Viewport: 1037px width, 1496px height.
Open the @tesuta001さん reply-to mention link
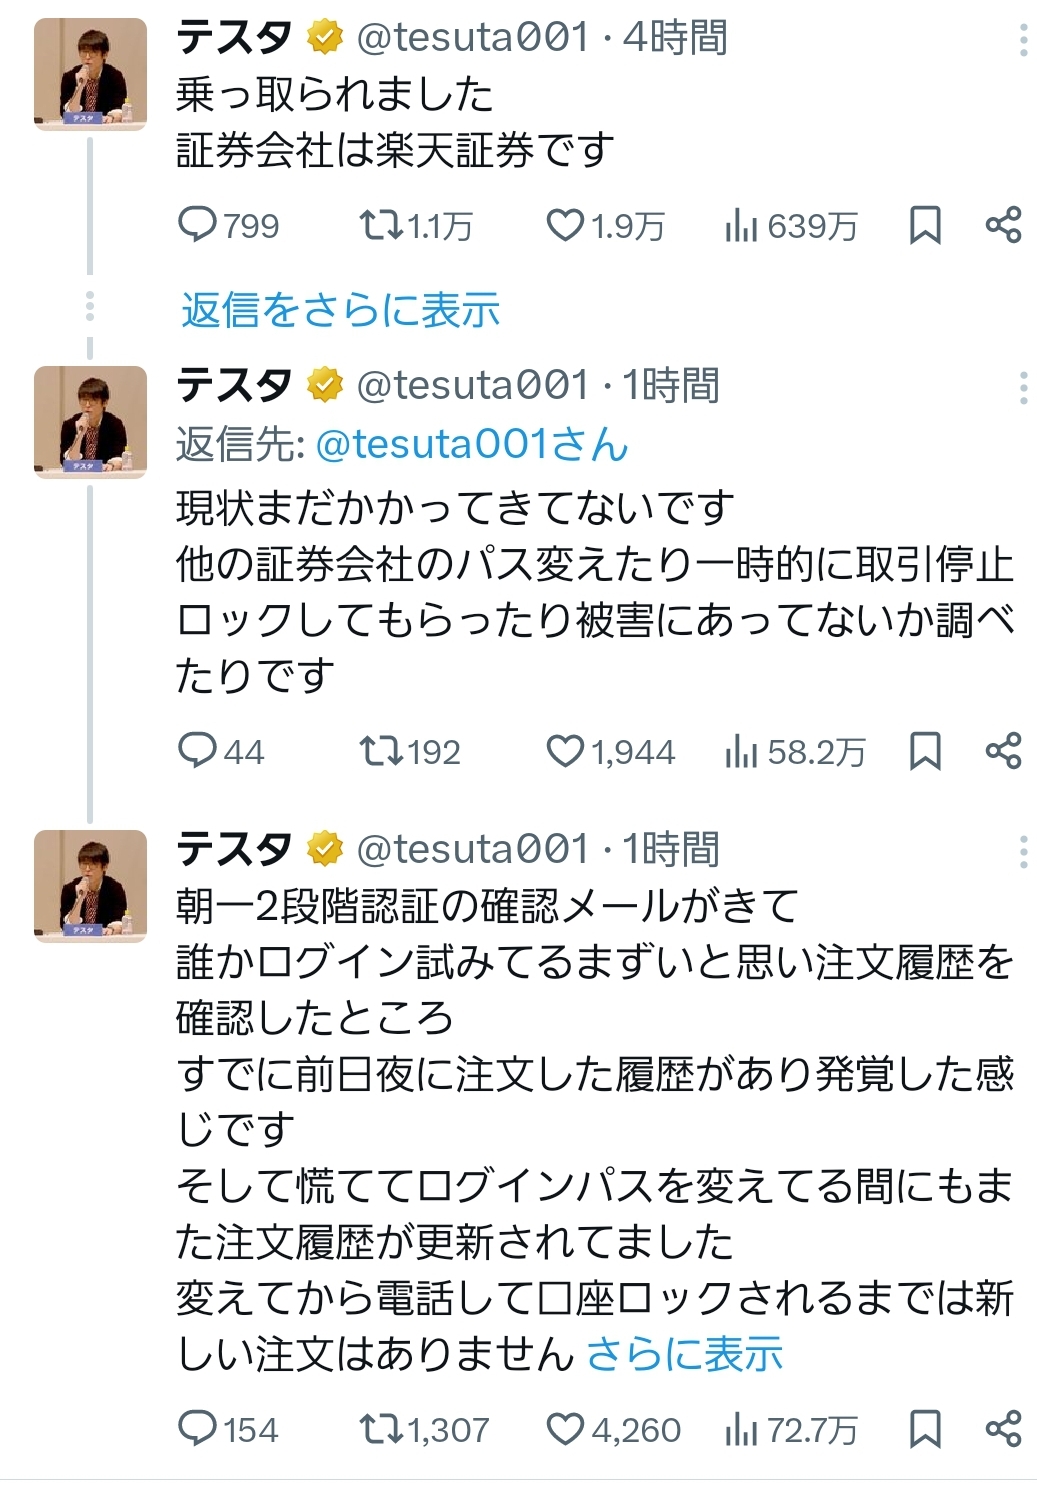coord(472,444)
